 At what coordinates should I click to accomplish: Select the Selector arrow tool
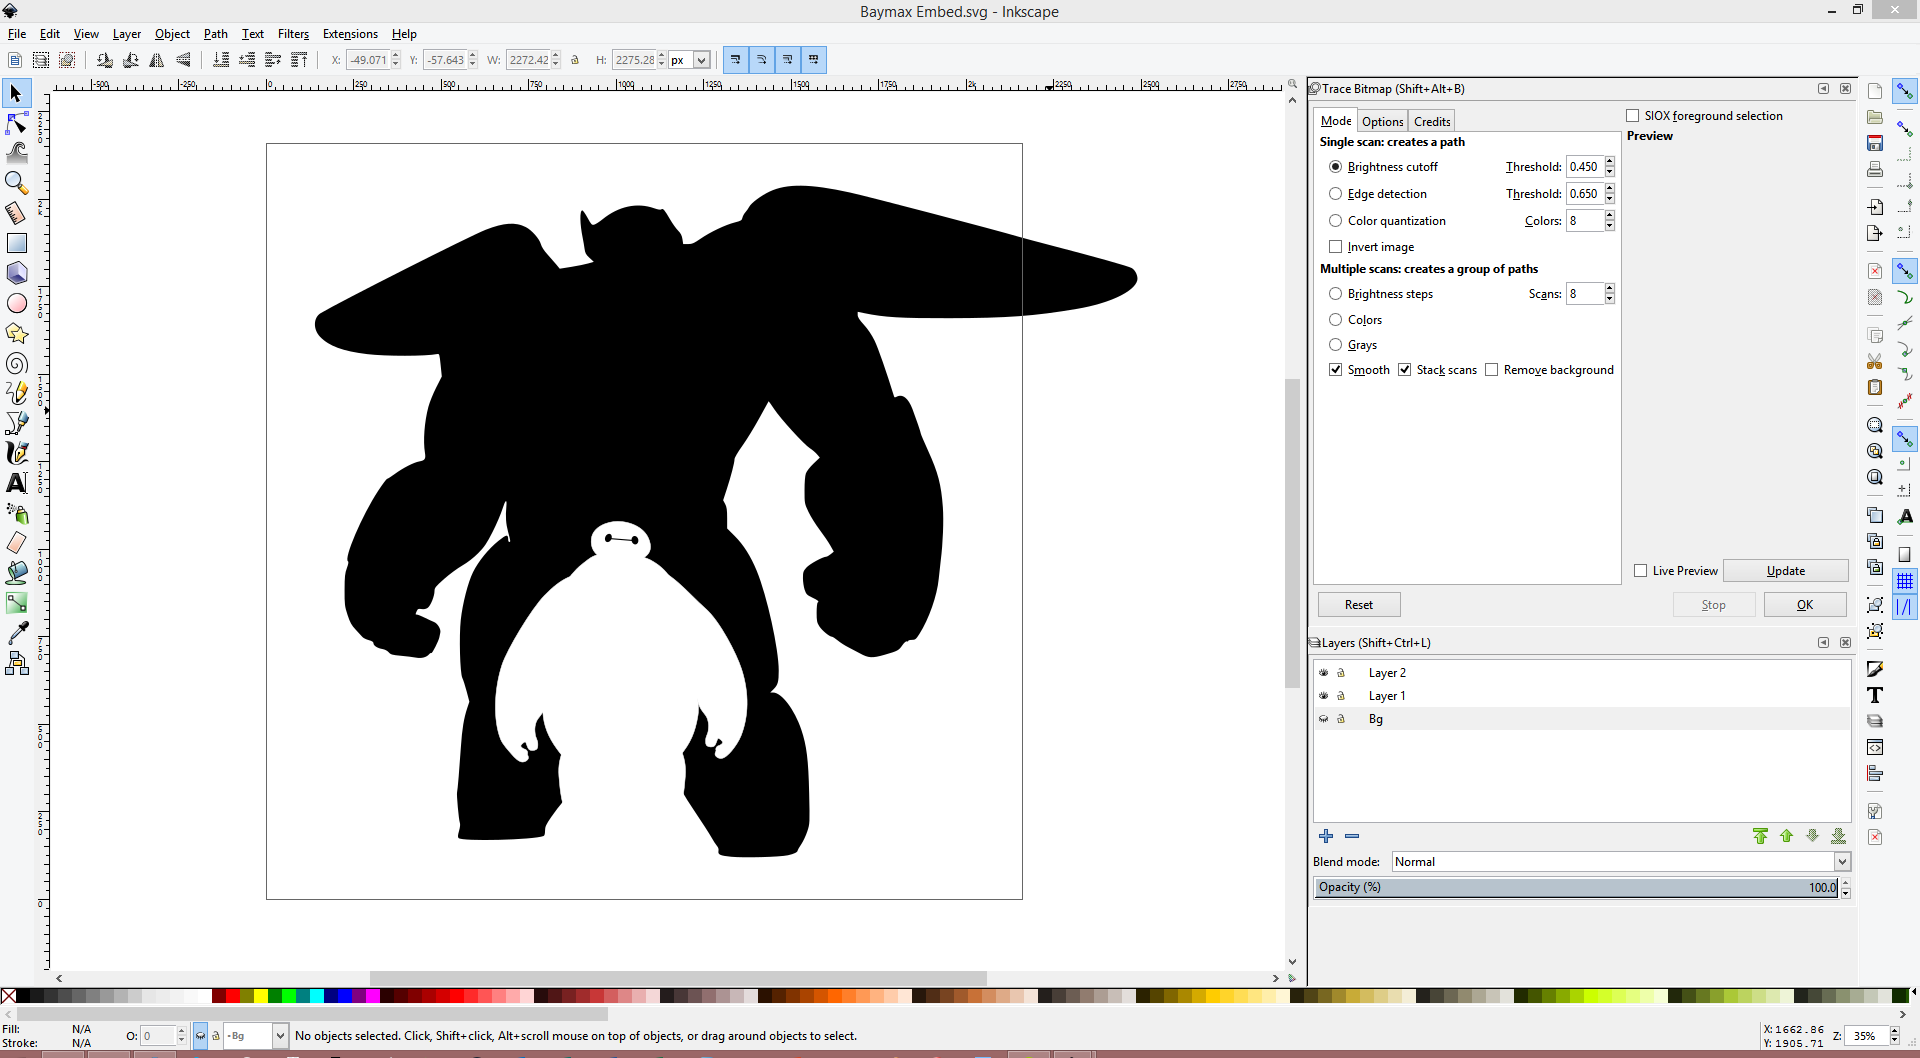[16, 93]
